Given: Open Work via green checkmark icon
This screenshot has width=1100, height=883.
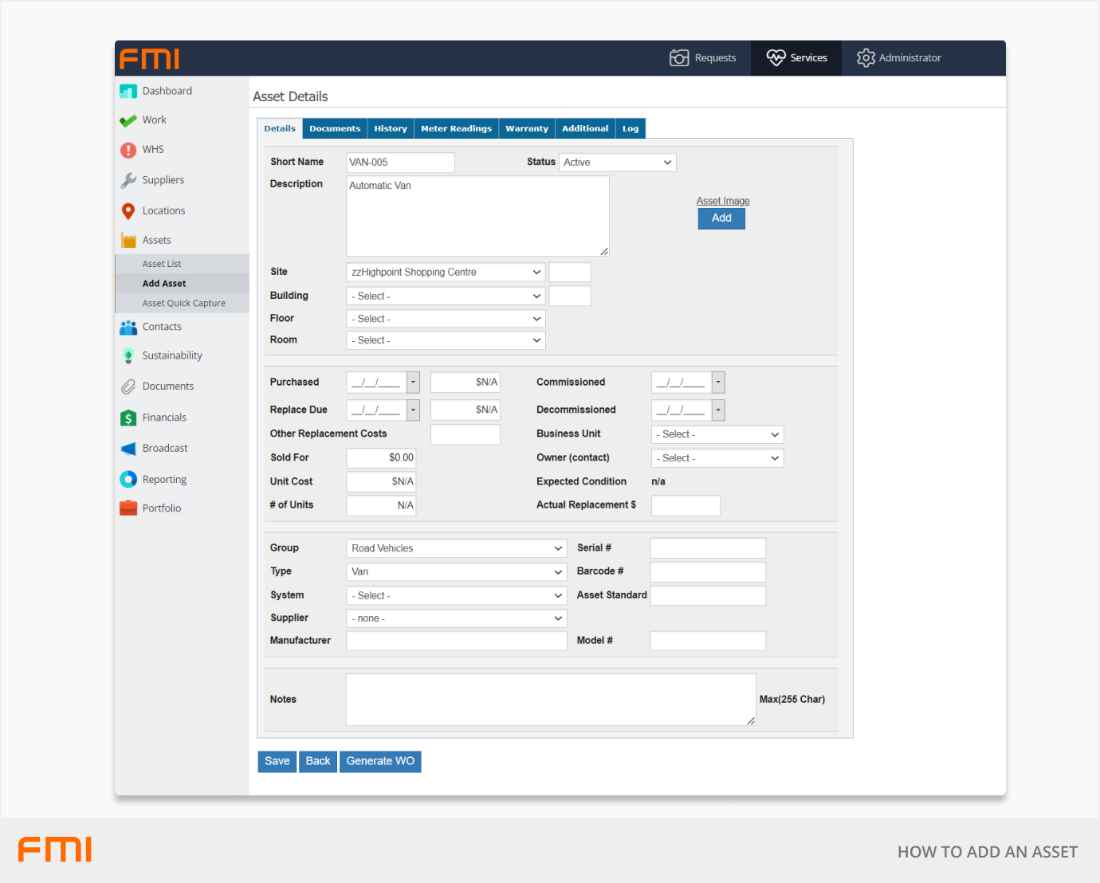Looking at the screenshot, I should click(x=128, y=120).
